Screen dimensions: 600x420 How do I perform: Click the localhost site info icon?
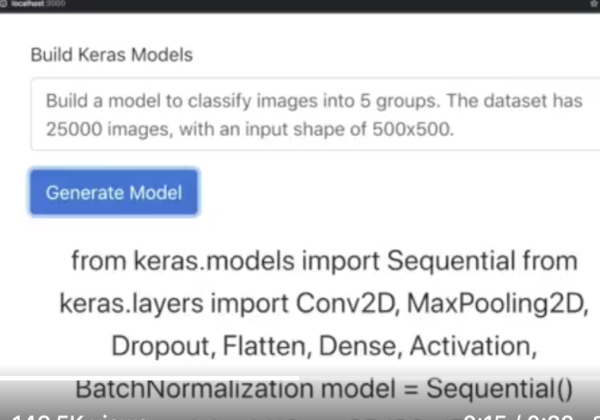(8, 5)
